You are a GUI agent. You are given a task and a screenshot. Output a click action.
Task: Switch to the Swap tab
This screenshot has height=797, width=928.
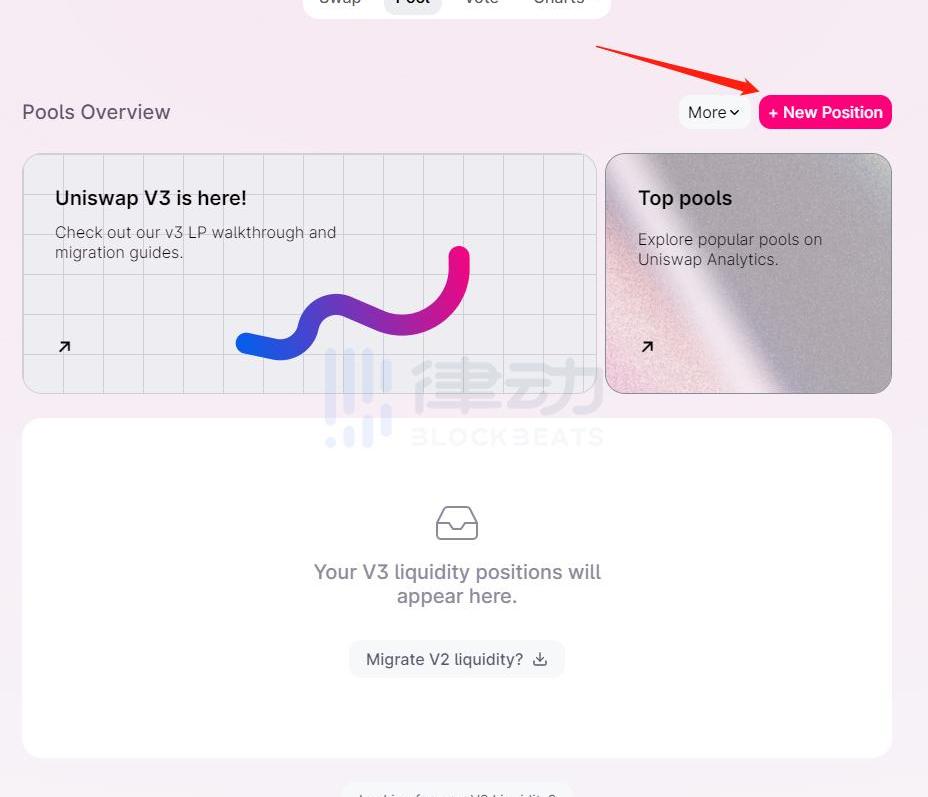click(x=340, y=2)
